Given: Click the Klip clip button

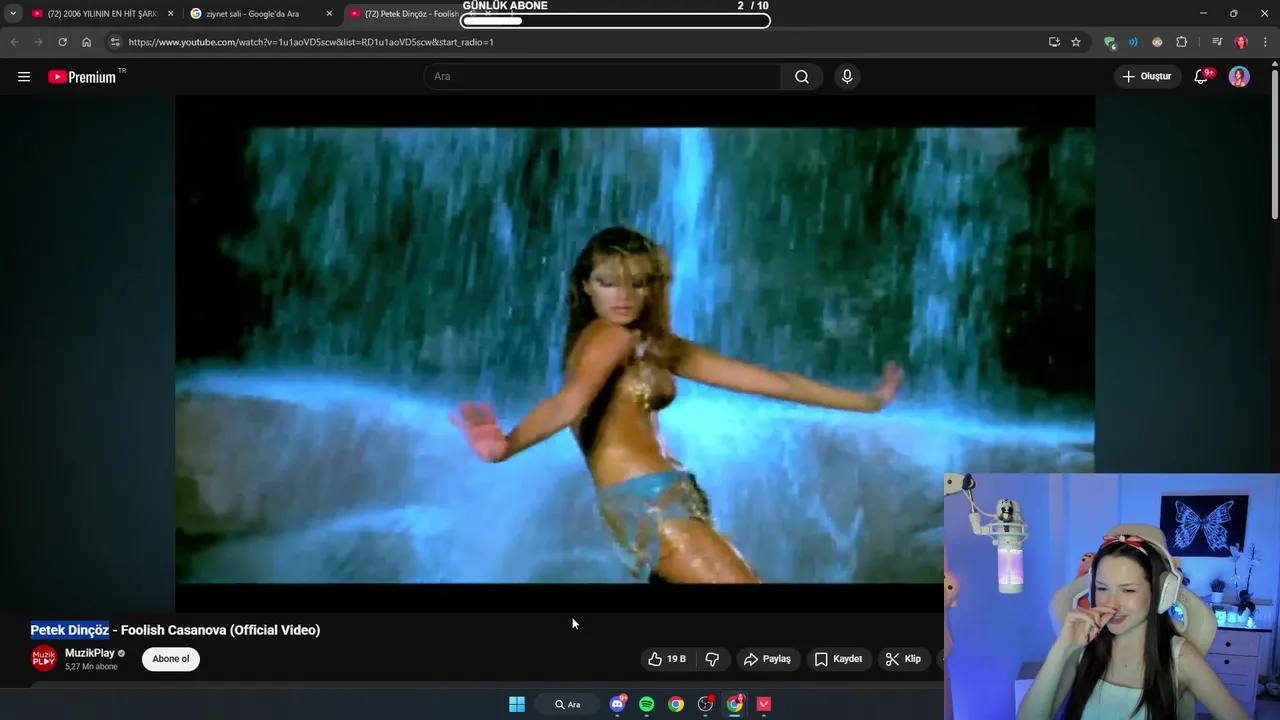Looking at the screenshot, I should [903, 659].
